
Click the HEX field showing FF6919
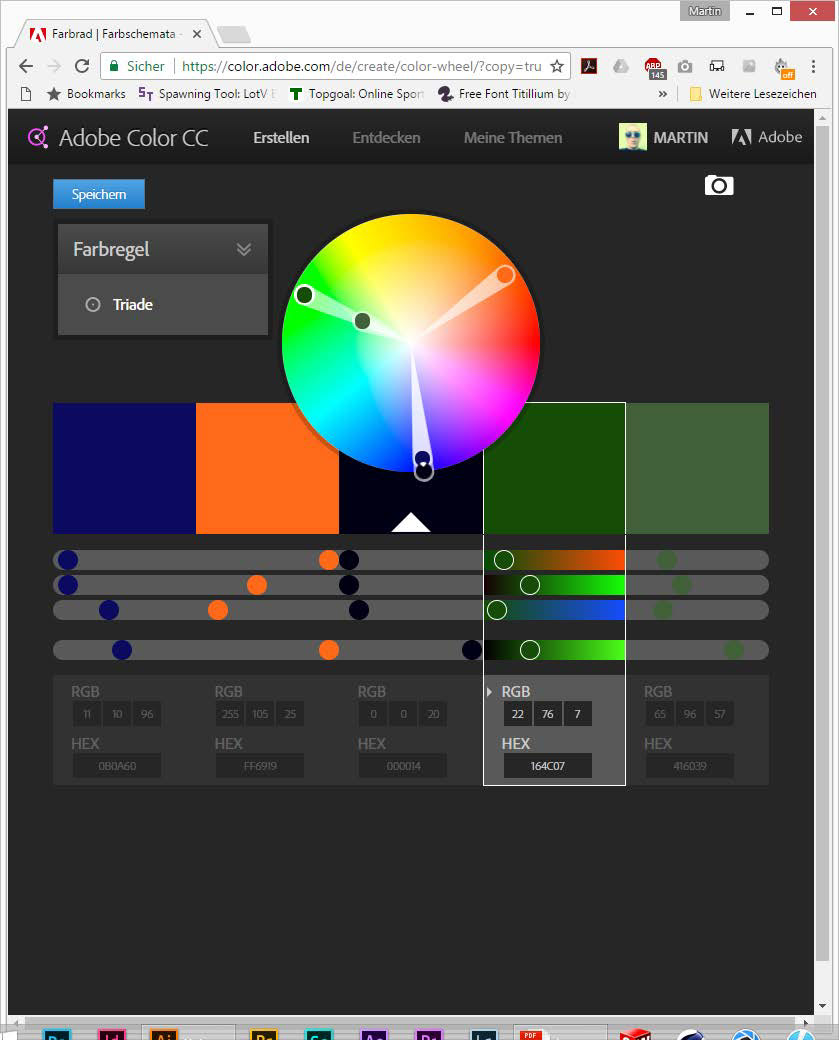[x=260, y=765]
